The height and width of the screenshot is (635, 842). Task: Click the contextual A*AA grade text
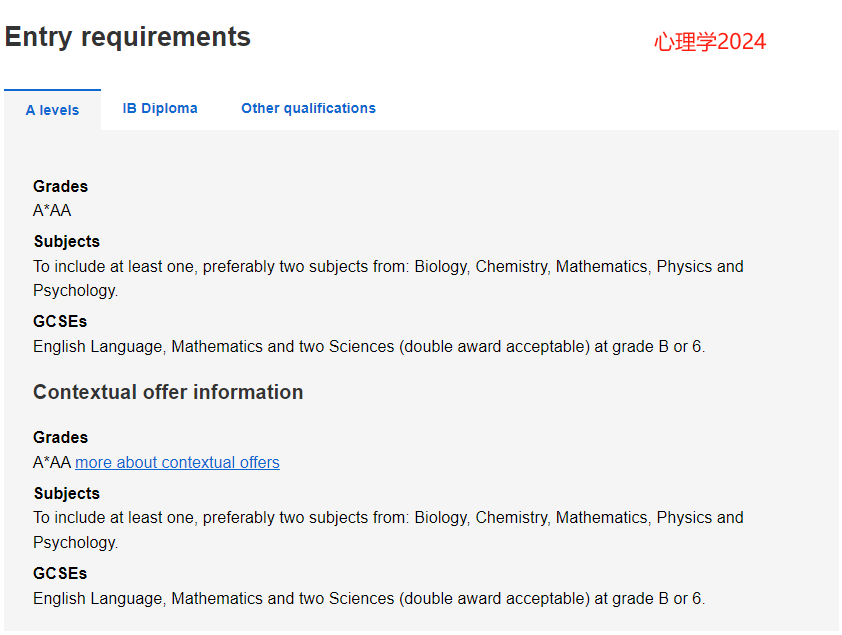(52, 462)
